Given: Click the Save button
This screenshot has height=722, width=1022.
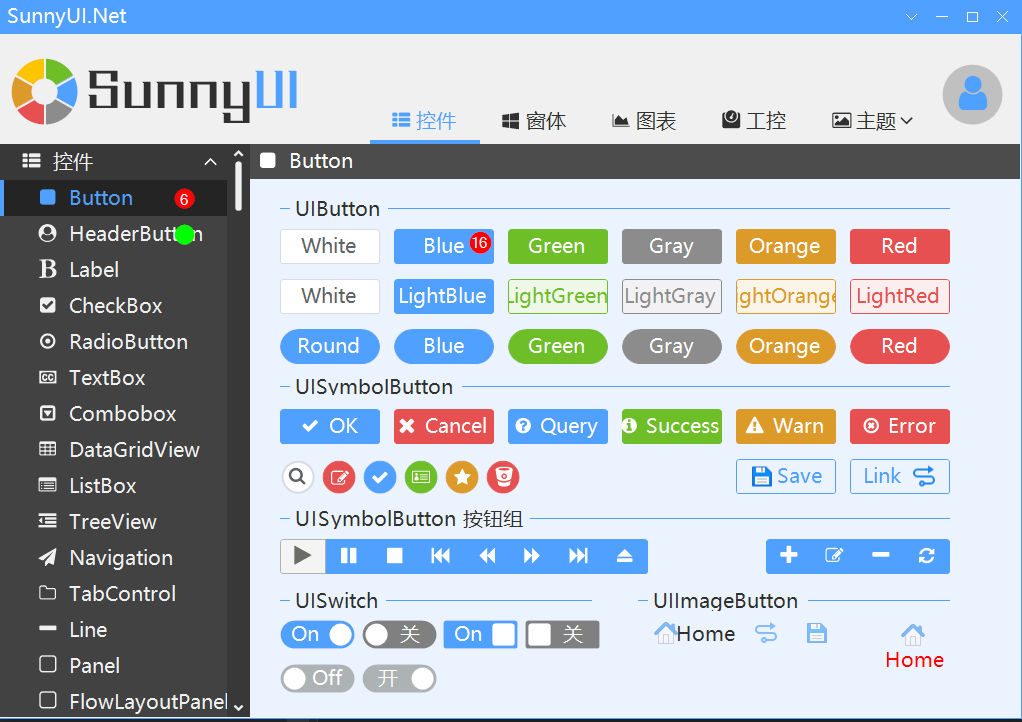Looking at the screenshot, I should [786, 476].
